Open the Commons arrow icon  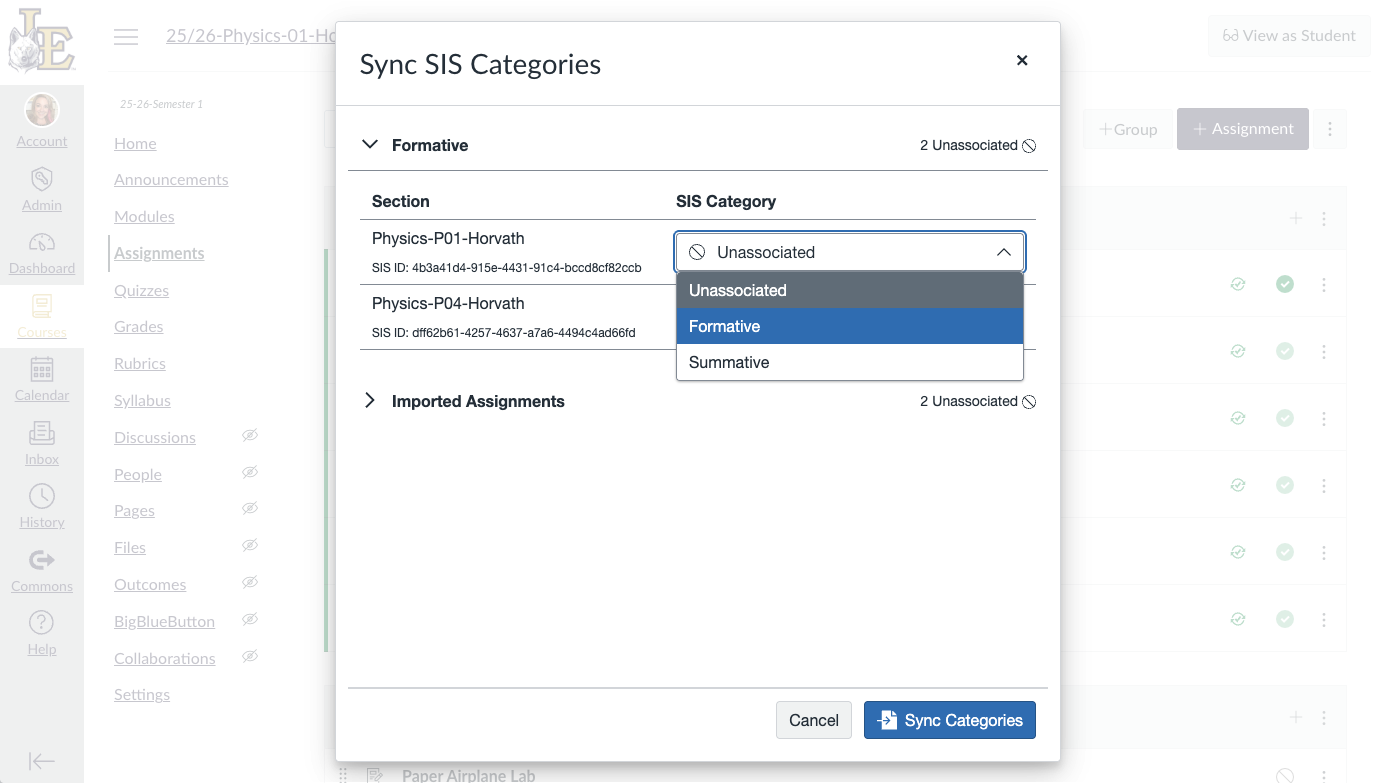42,560
